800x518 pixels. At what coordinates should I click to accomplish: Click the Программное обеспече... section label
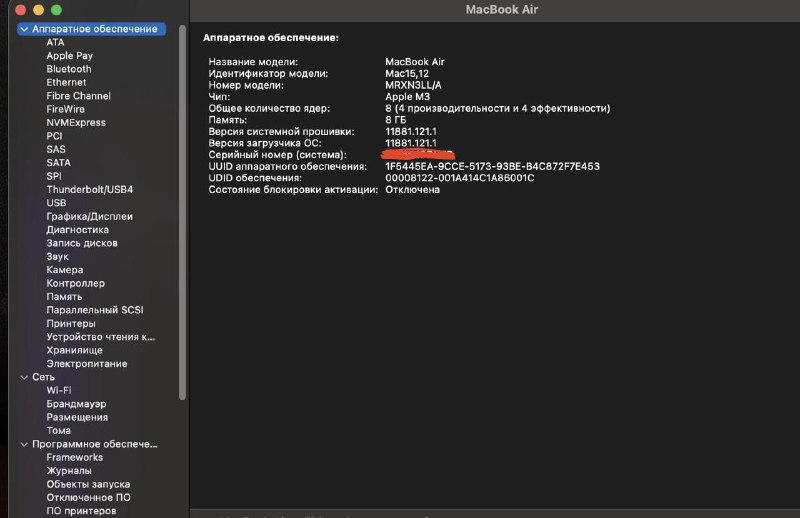pyautogui.click(x=94, y=444)
